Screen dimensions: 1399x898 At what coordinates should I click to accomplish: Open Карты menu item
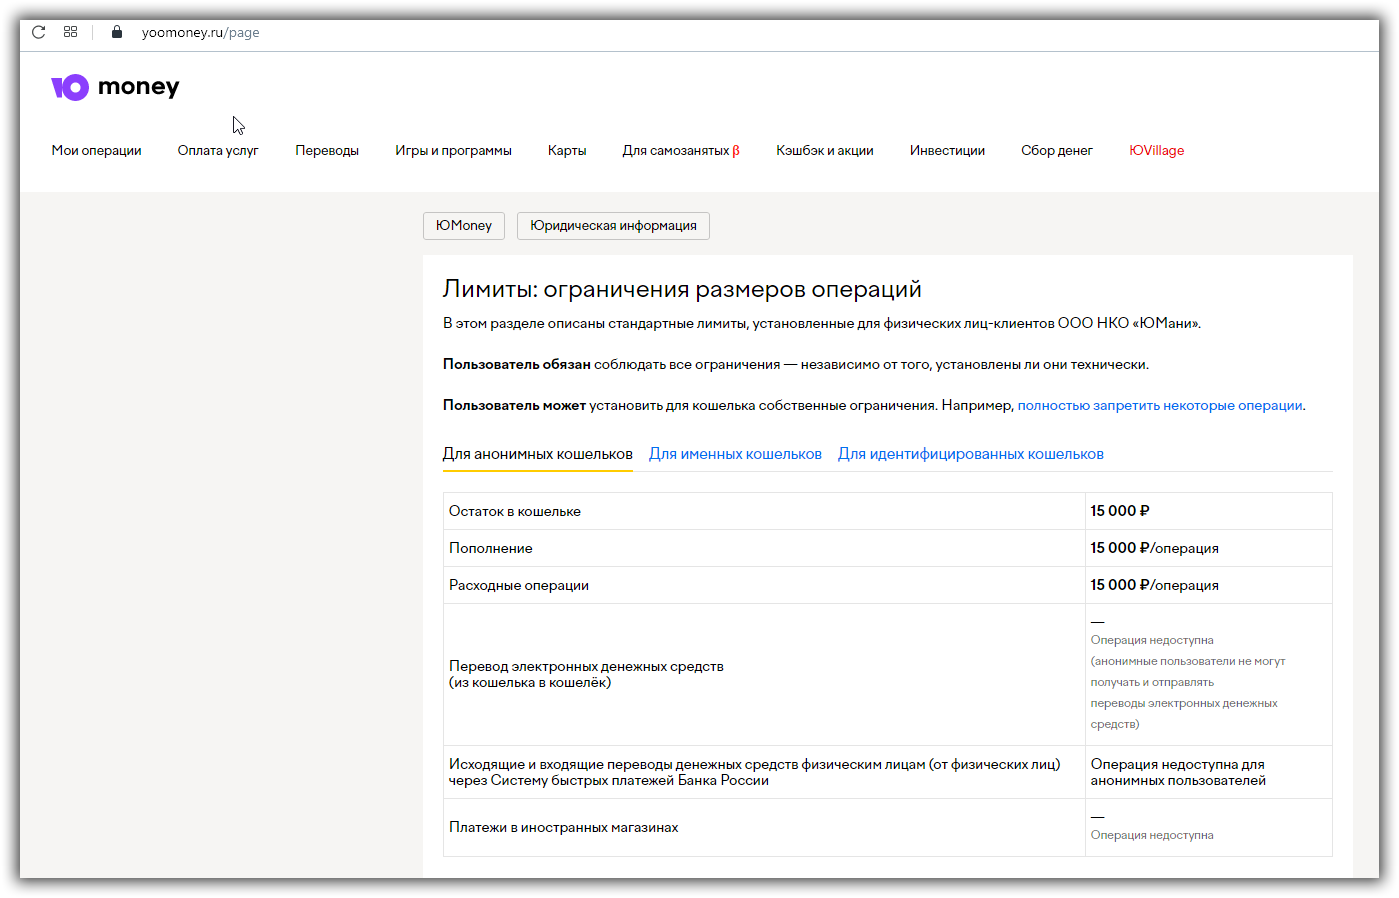pos(567,151)
